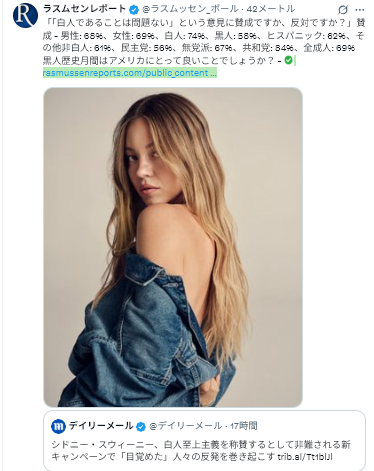The width and height of the screenshot is (374, 471).
Task: Click the 黒人歴史月間 question line
Action: coord(158,61)
